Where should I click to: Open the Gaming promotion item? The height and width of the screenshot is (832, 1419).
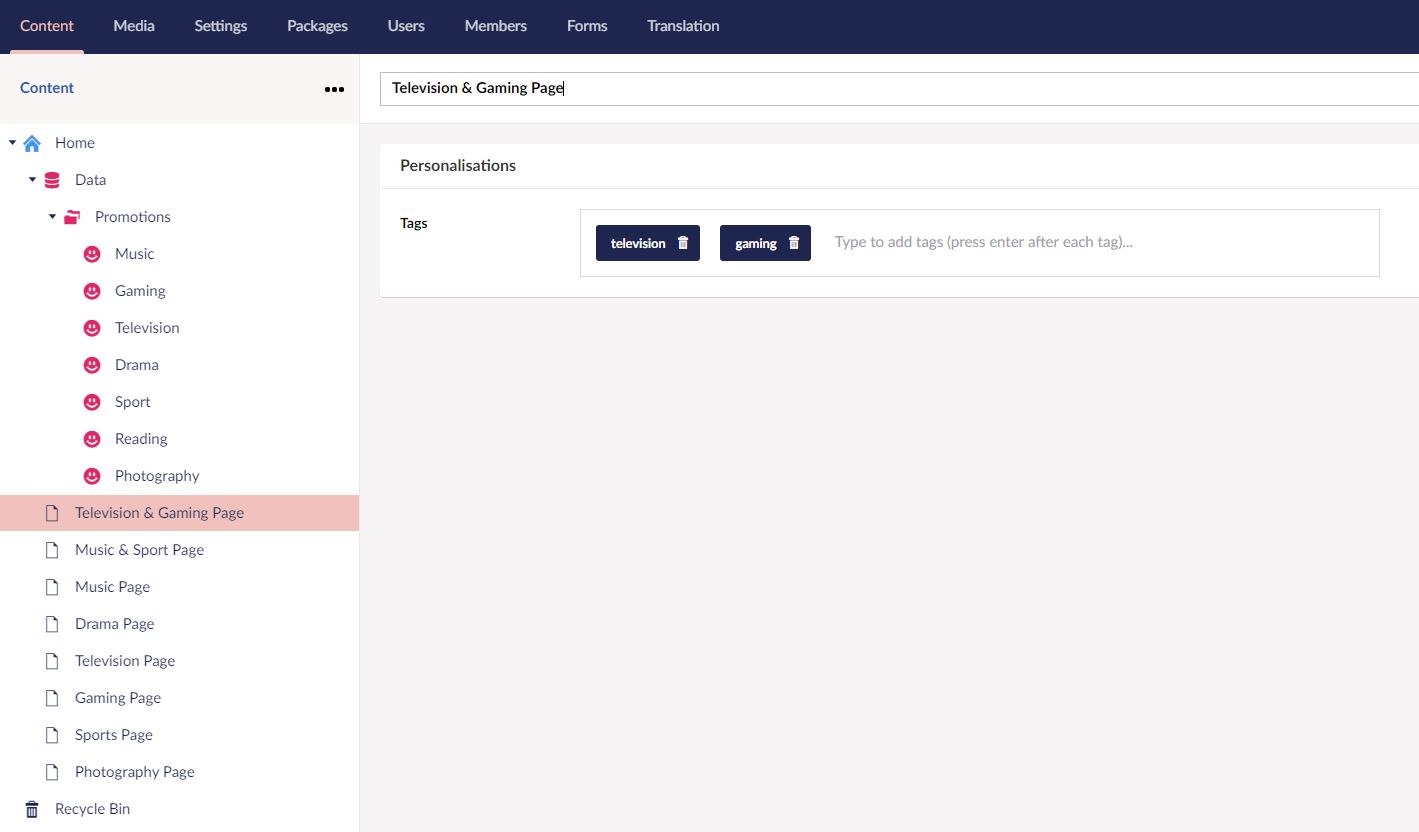[140, 291]
